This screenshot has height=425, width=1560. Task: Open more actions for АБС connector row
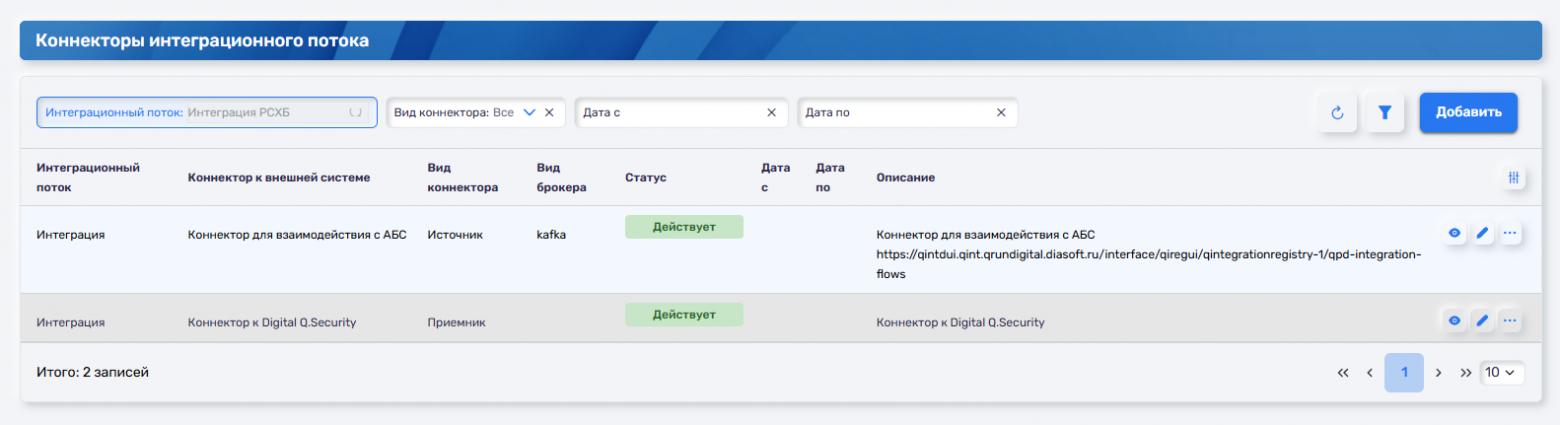(1510, 233)
